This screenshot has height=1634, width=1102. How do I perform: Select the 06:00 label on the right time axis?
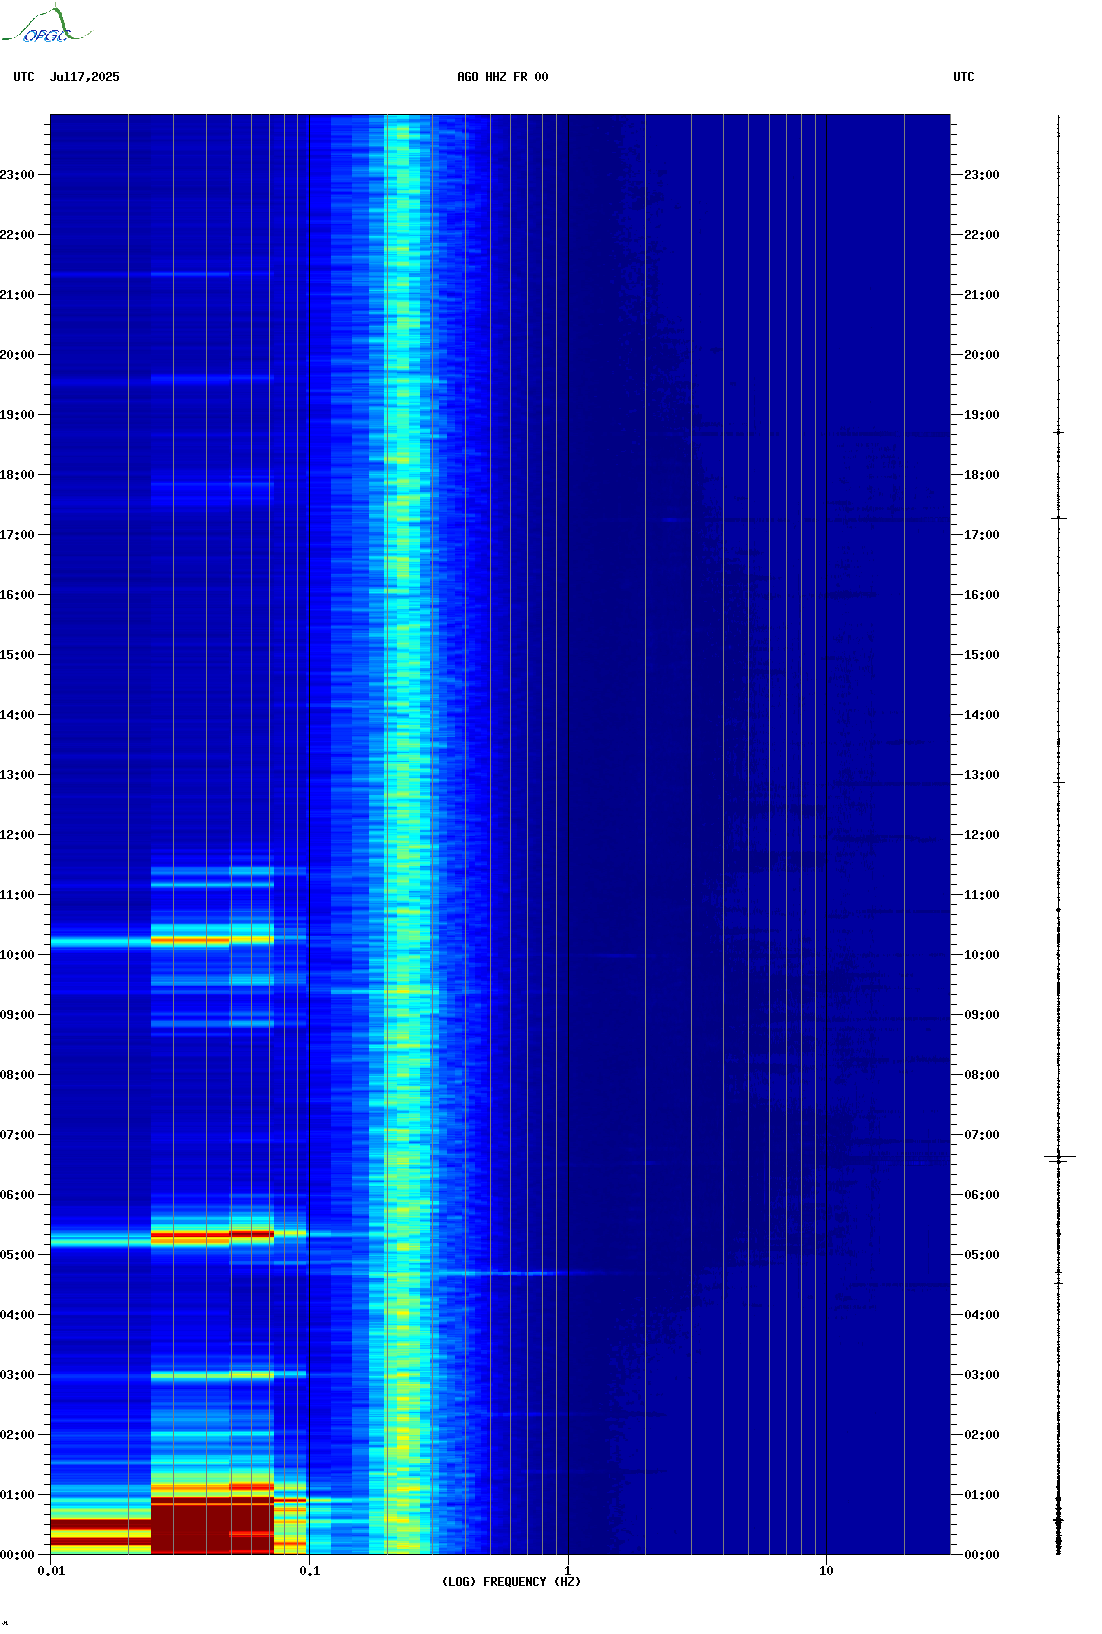[982, 1195]
